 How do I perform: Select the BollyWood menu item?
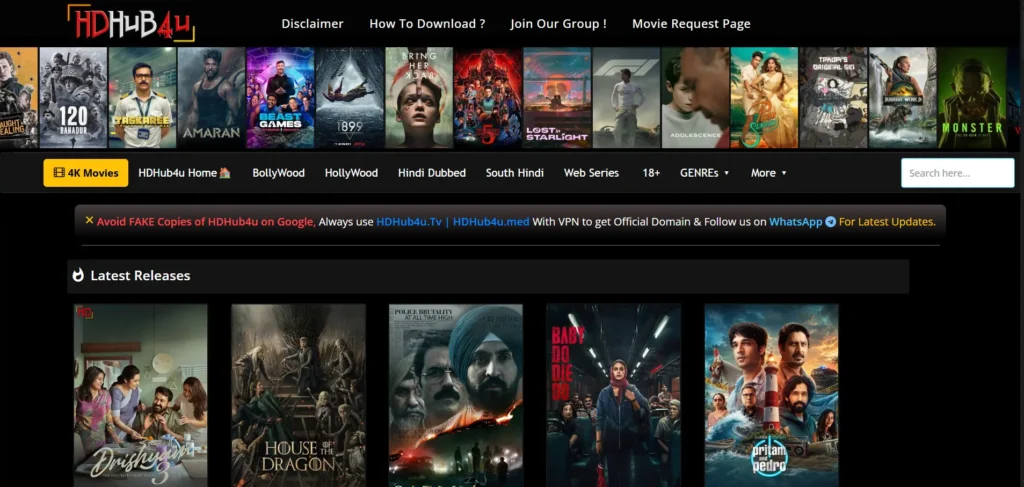coord(278,173)
